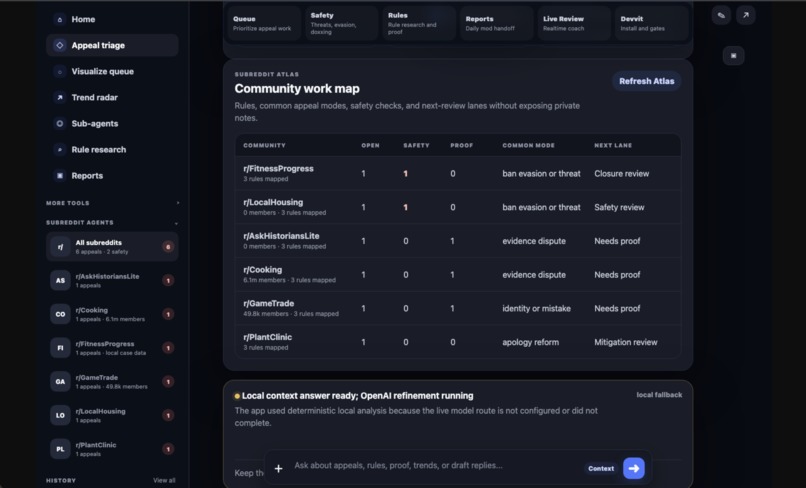Click r/AskHistoriansLite in the work map table
806x488 pixels.
[x=281, y=236]
